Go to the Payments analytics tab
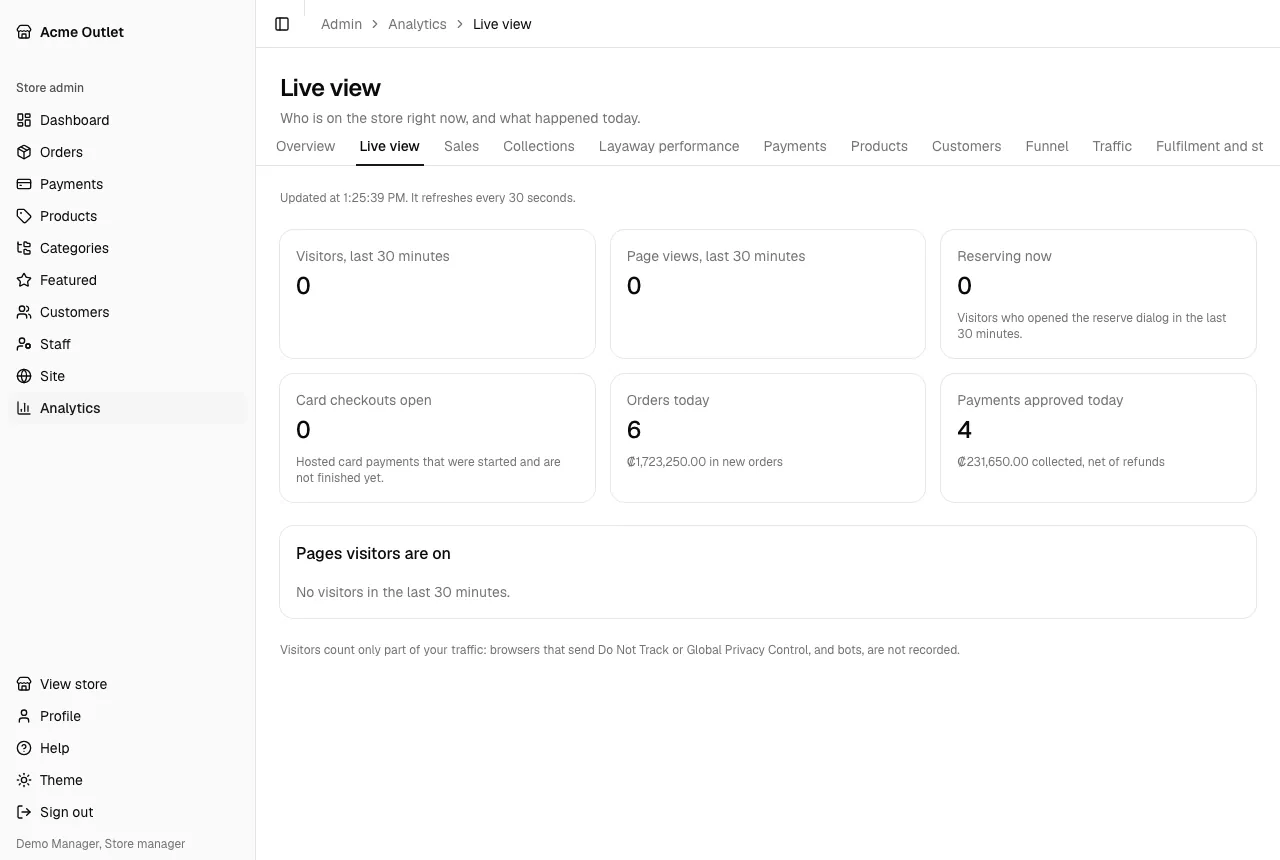Viewport: 1280px width, 860px height. coord(795,146)
